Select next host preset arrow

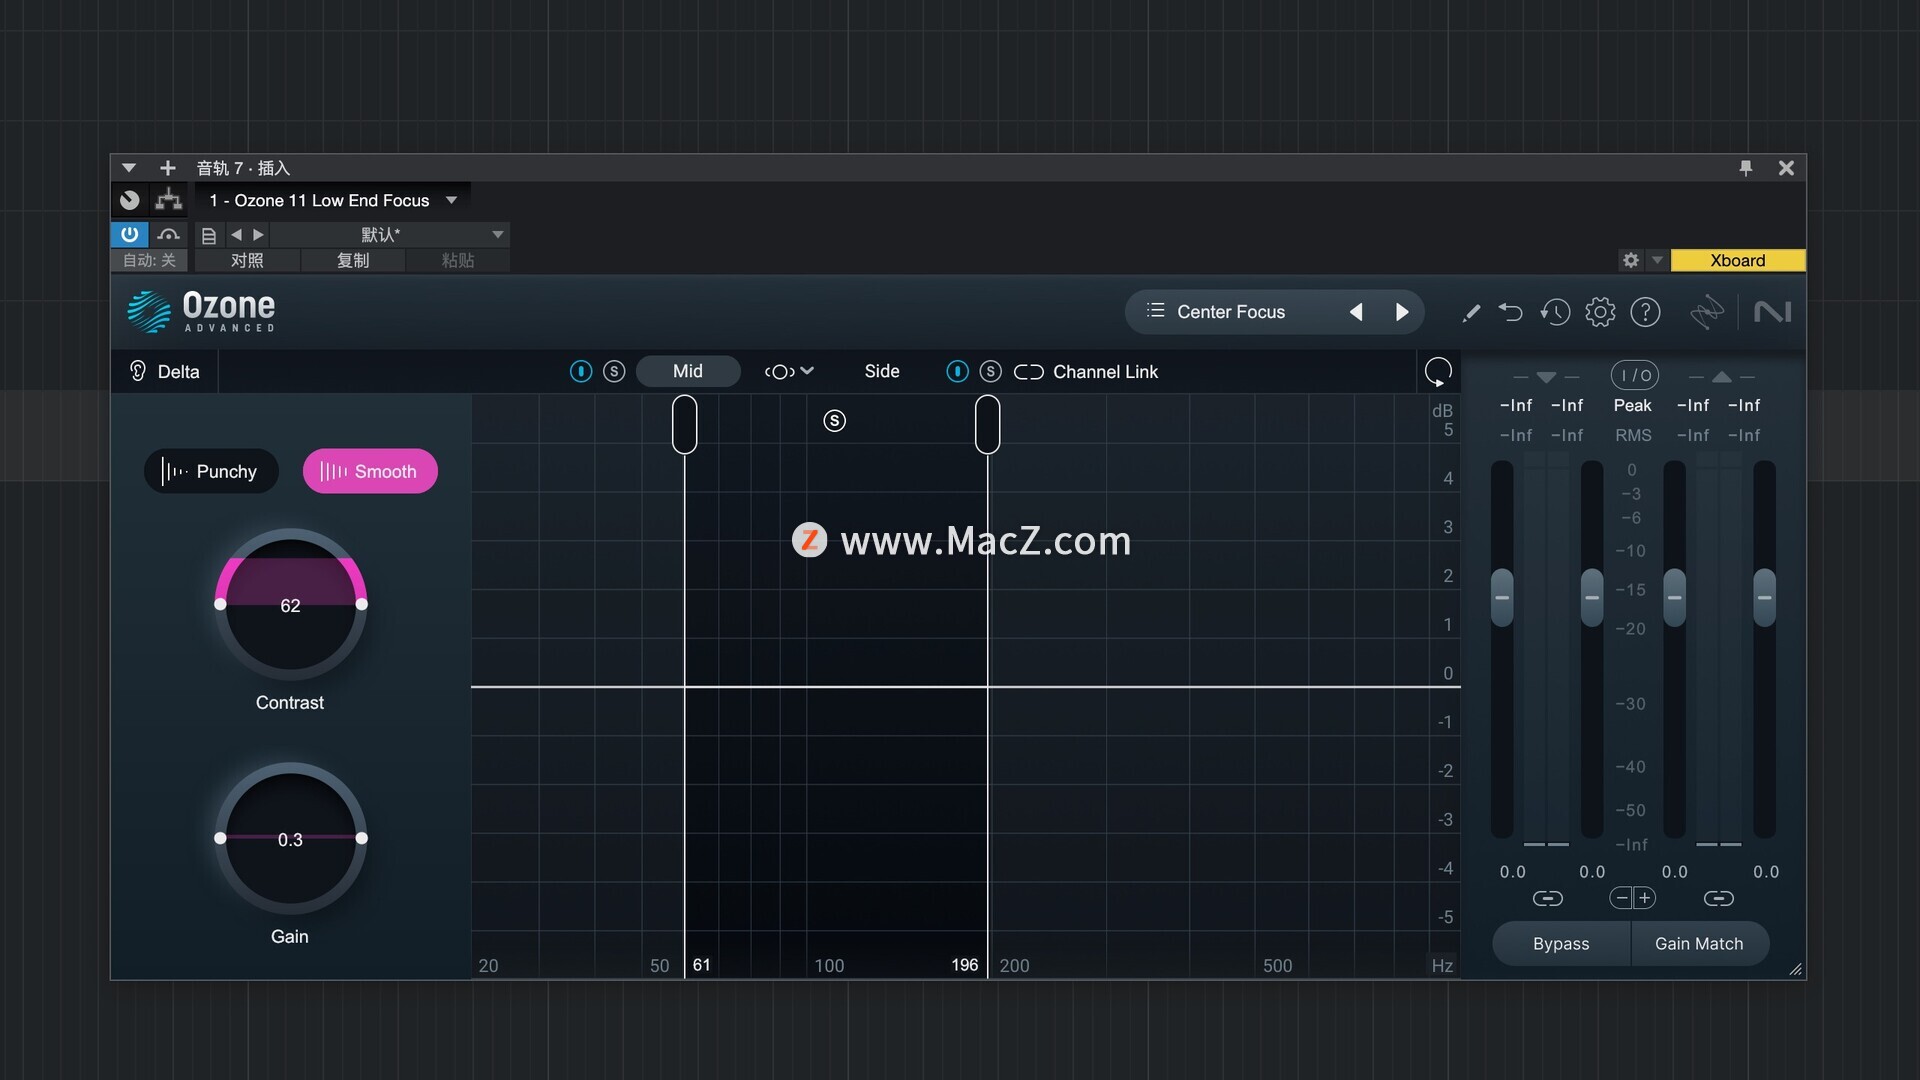click(258, 234)
